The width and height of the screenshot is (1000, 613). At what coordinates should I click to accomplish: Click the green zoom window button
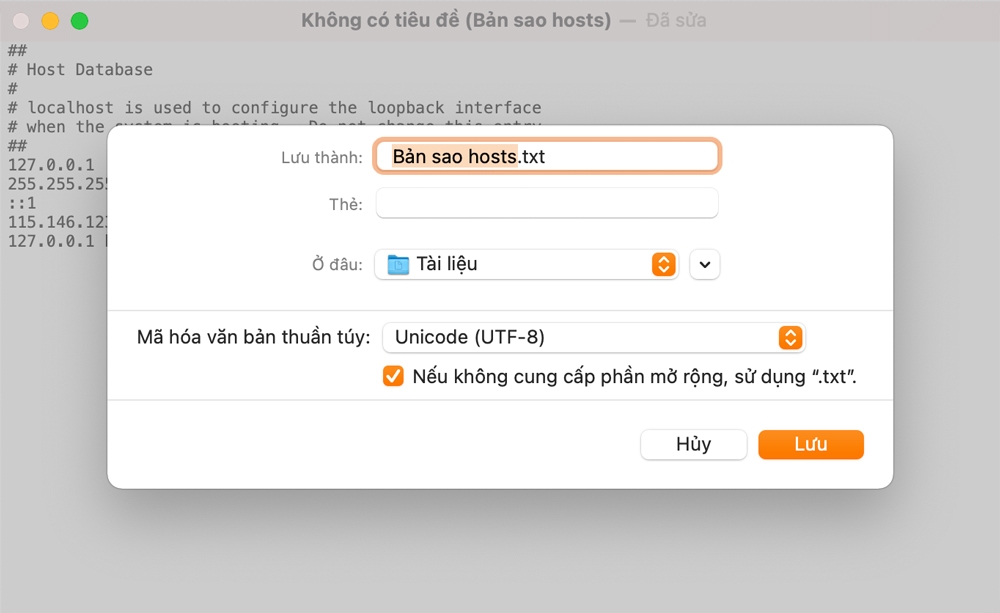(x=80, y=21)
